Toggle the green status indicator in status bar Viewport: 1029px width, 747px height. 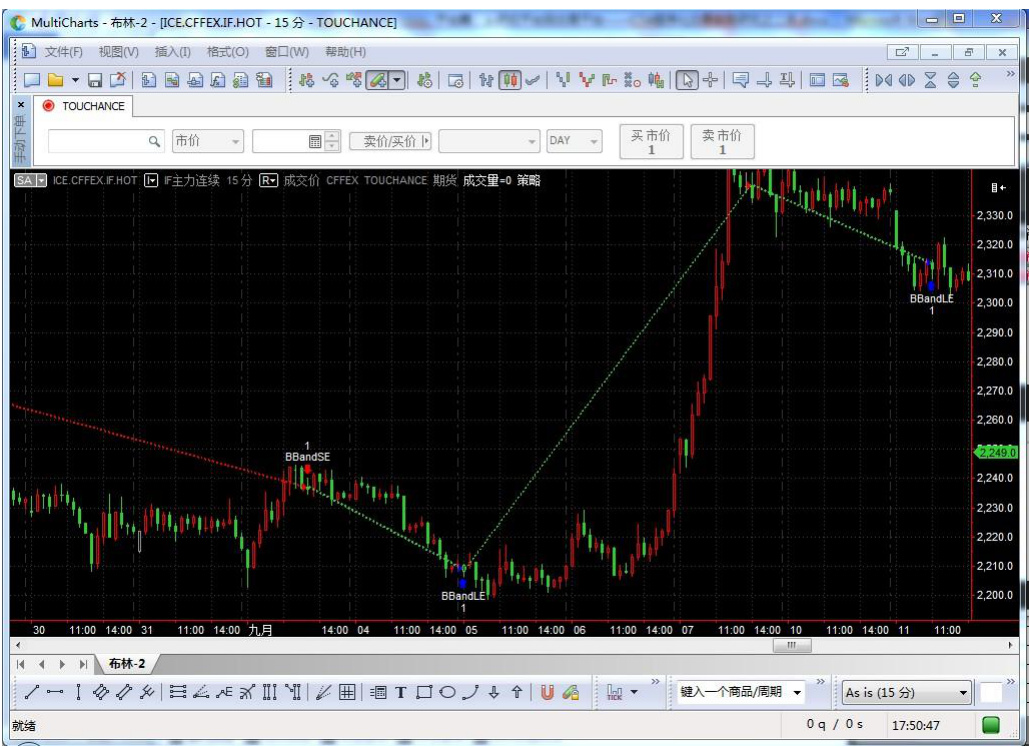click(x=991, y=724)
